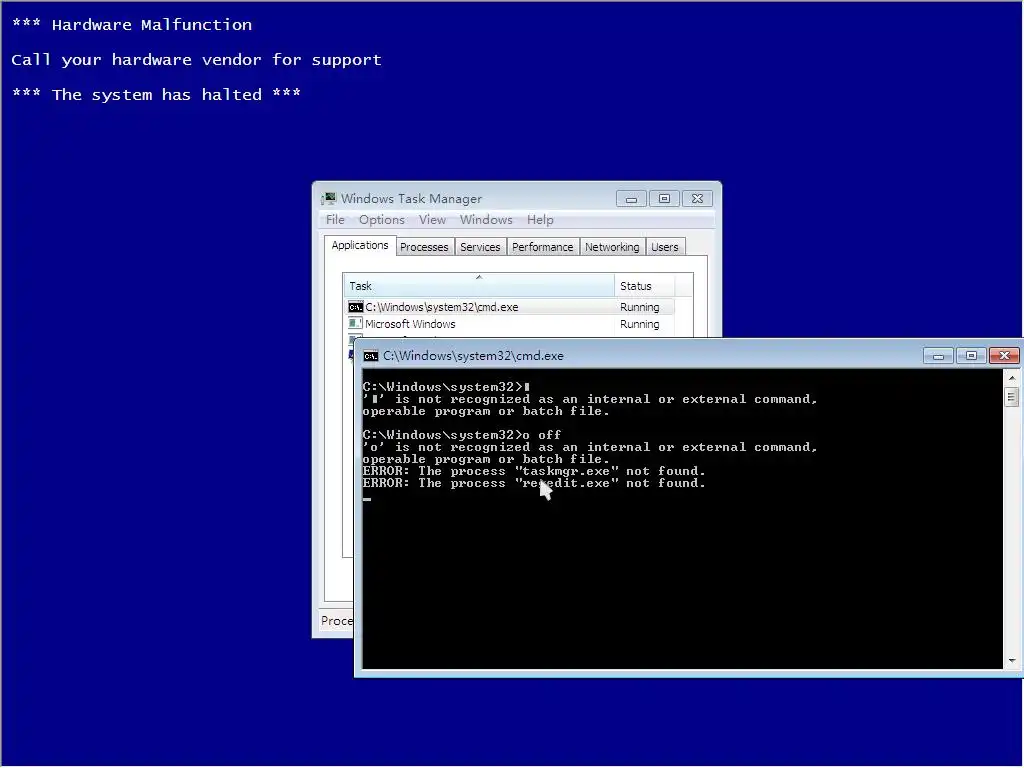Viewport: 1024px width, 768px height.
Task: Switch to the Networking tab
Action: point(612,247)
